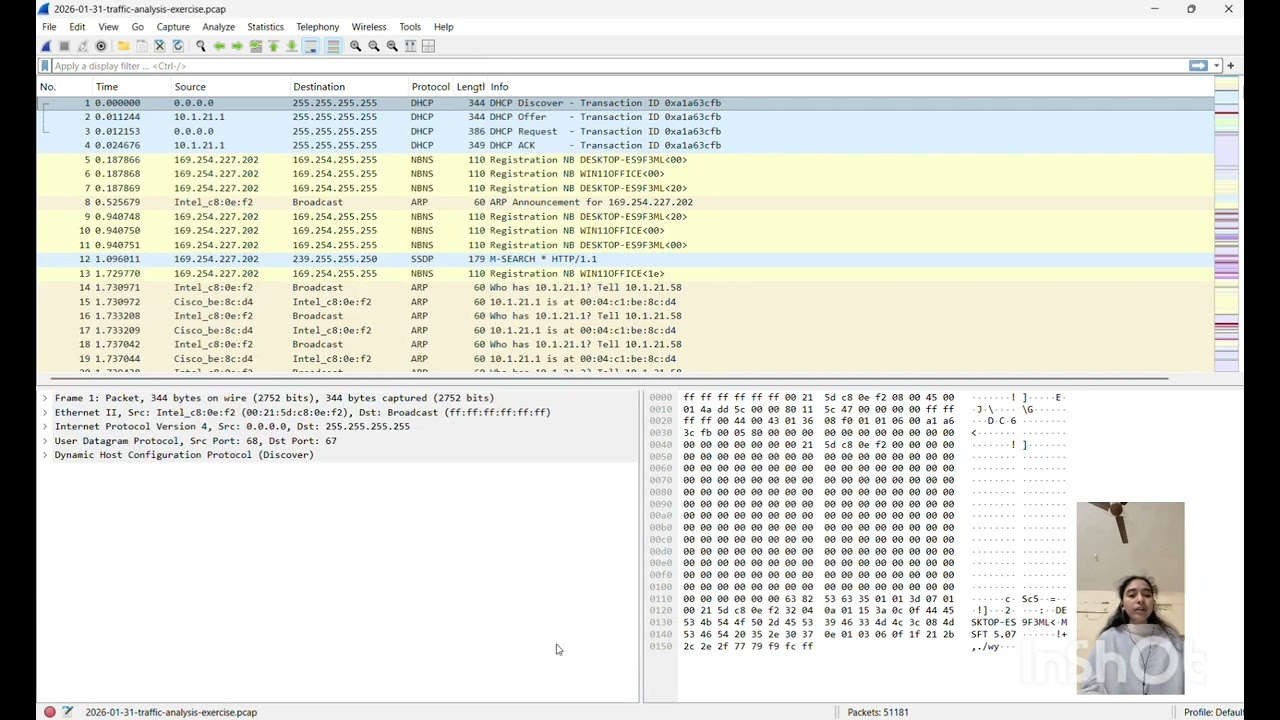Open recent display filter dropdown

click(x=1216, y=66)
